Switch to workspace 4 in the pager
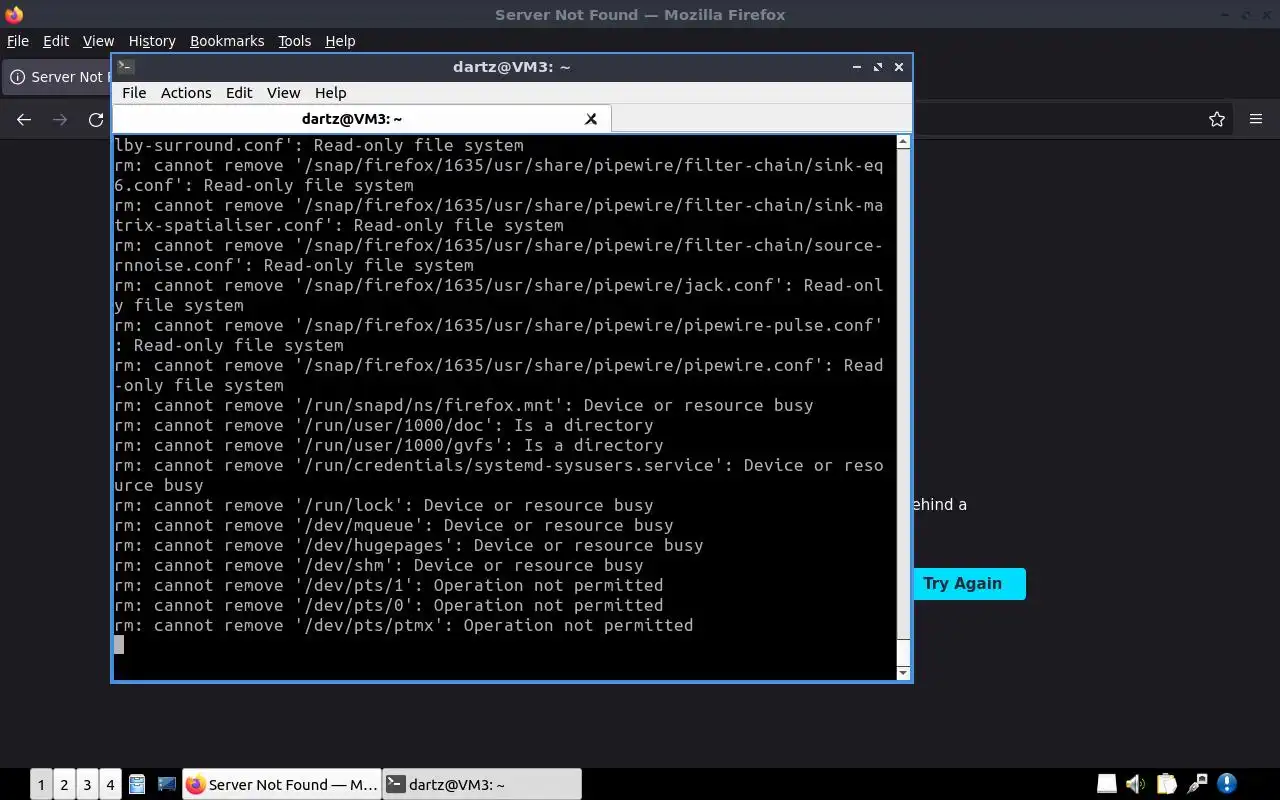1280x800 pixels. point(110,785)
